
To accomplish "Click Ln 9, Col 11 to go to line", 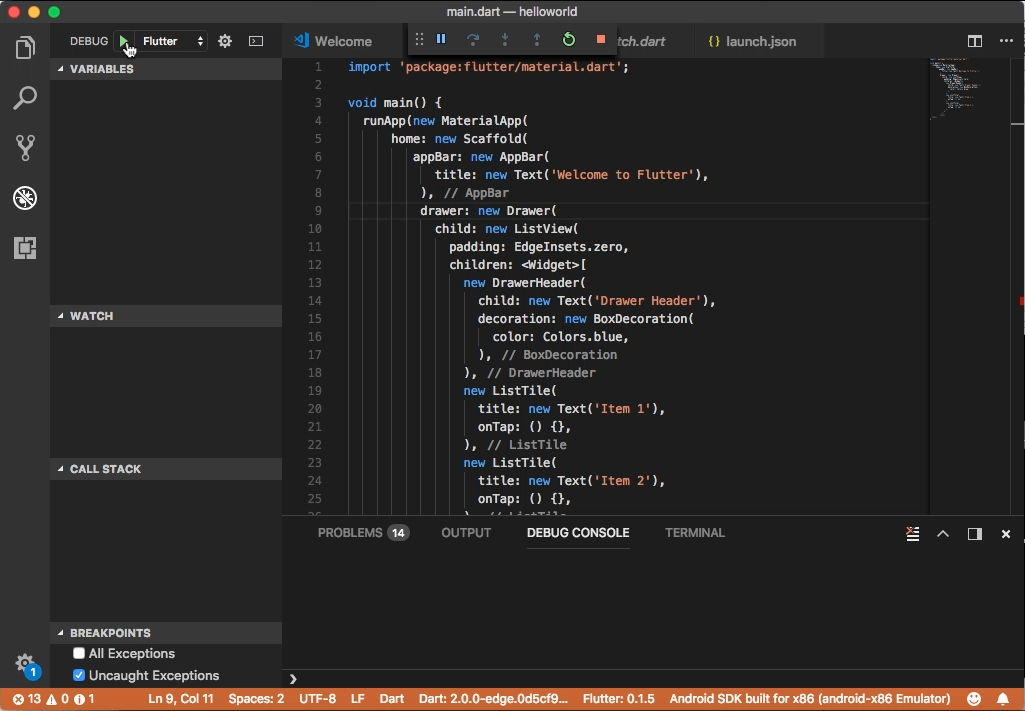I will 180,699.
